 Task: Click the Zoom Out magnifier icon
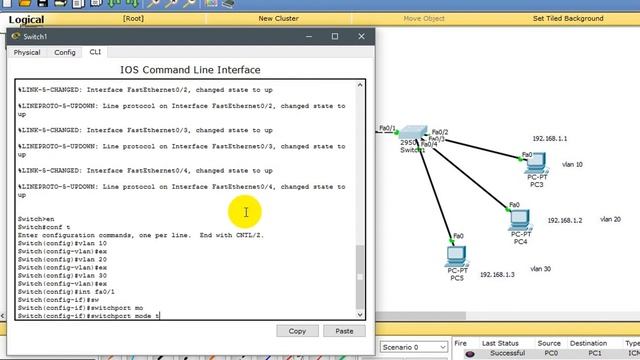189,4
